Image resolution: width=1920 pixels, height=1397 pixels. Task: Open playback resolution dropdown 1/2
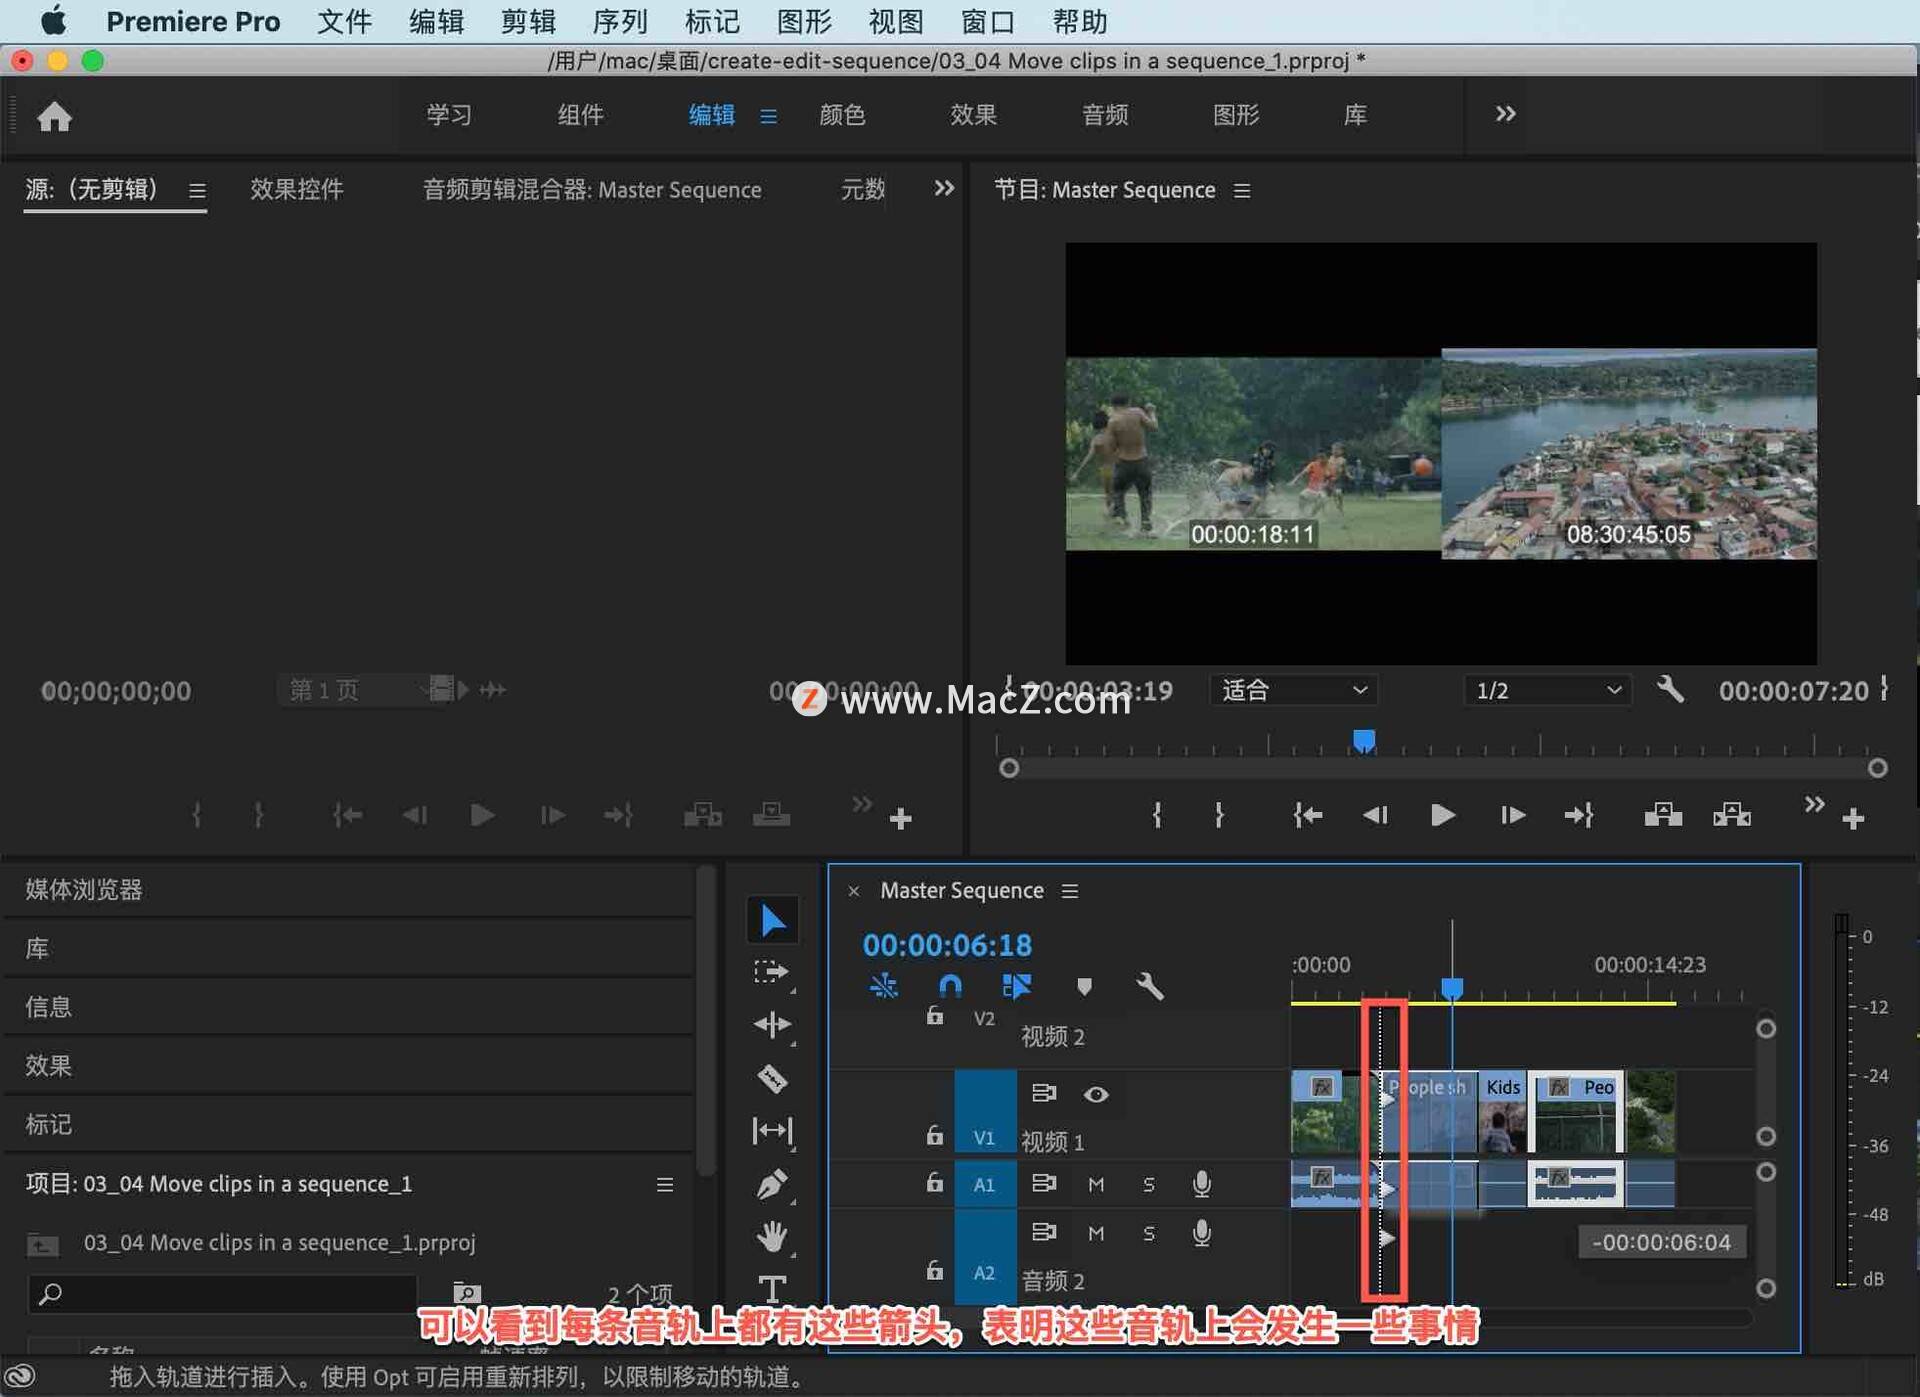click(x=1547, y=690)
